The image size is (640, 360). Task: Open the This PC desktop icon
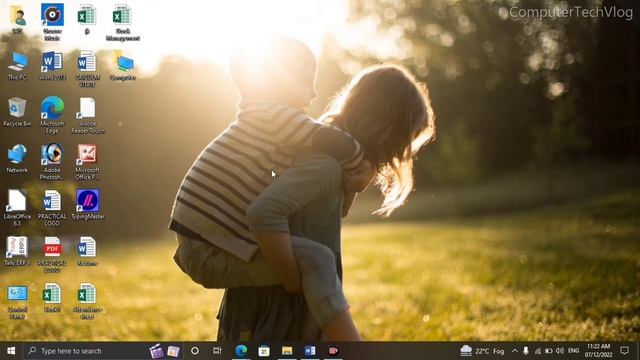click(x=17, y=65)
